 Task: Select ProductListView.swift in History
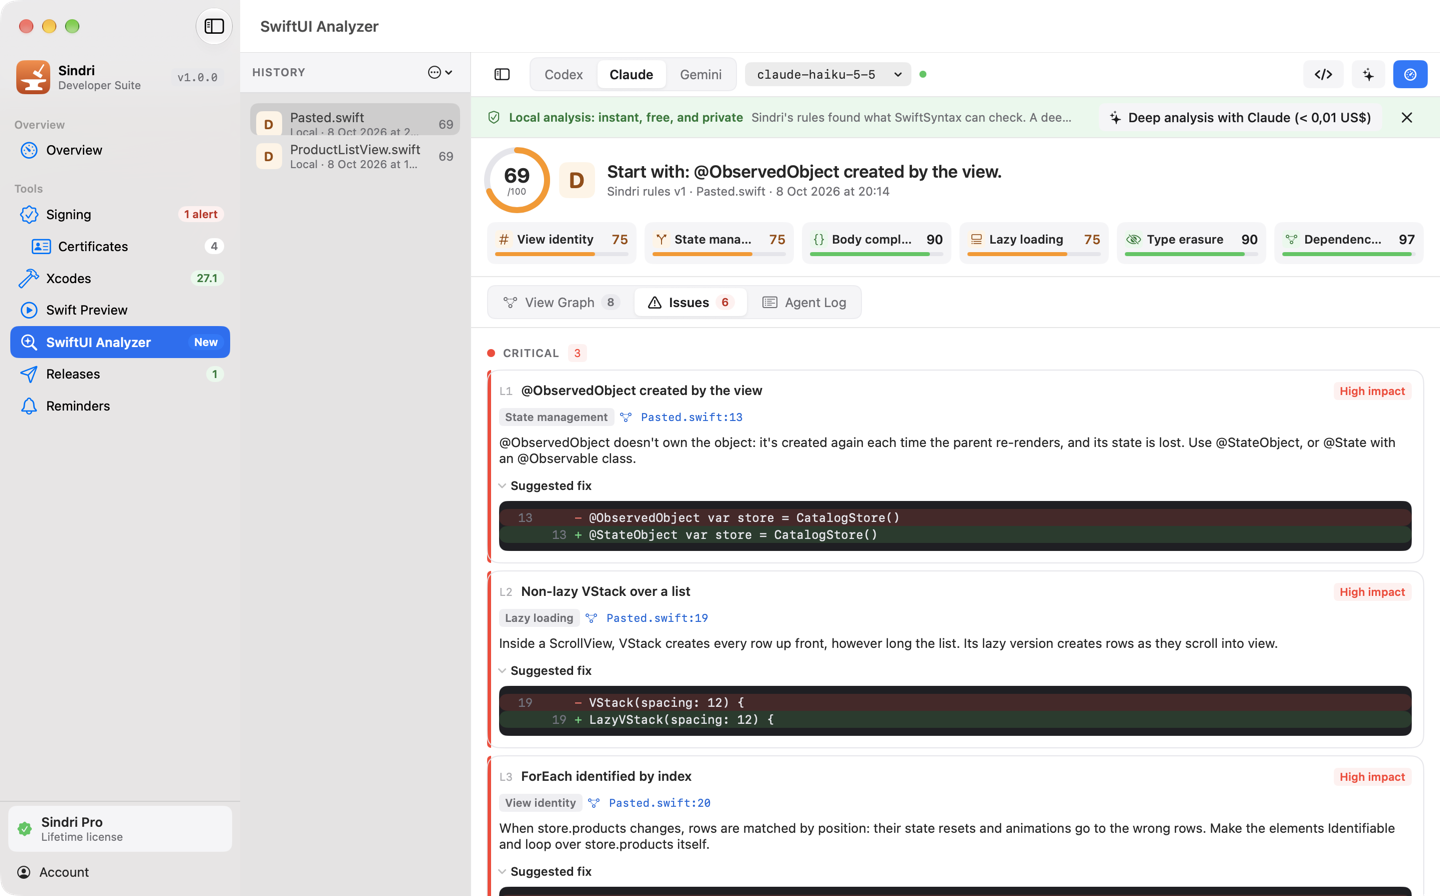coord(355,156)
